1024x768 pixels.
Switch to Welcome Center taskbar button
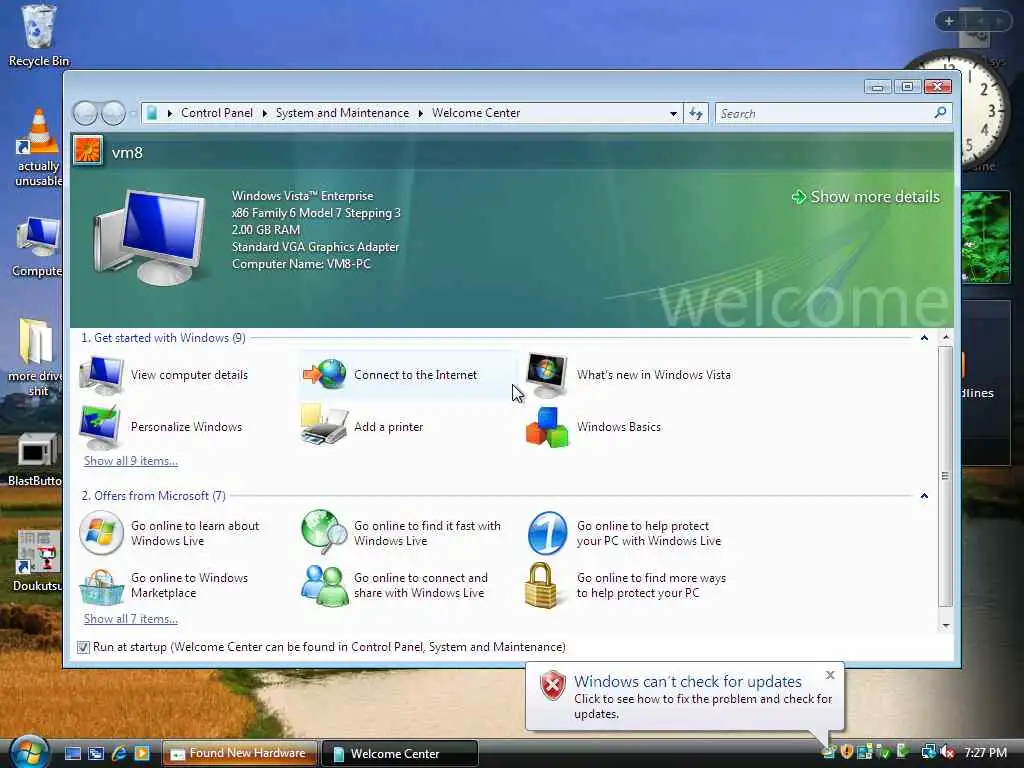(400, 754)
